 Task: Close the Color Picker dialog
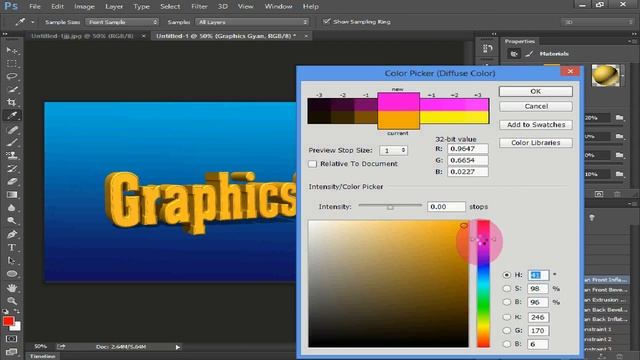570,71
